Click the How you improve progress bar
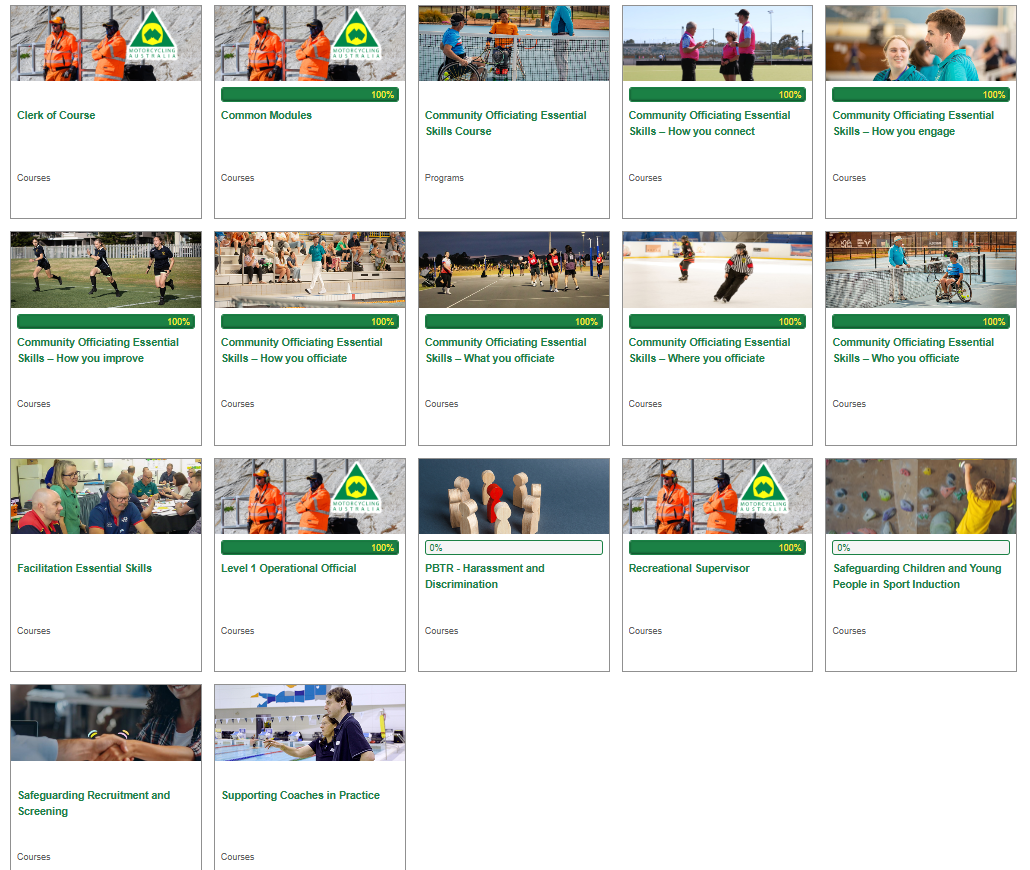This screenshot has height=870, width=1030. [x=106, y=321]
